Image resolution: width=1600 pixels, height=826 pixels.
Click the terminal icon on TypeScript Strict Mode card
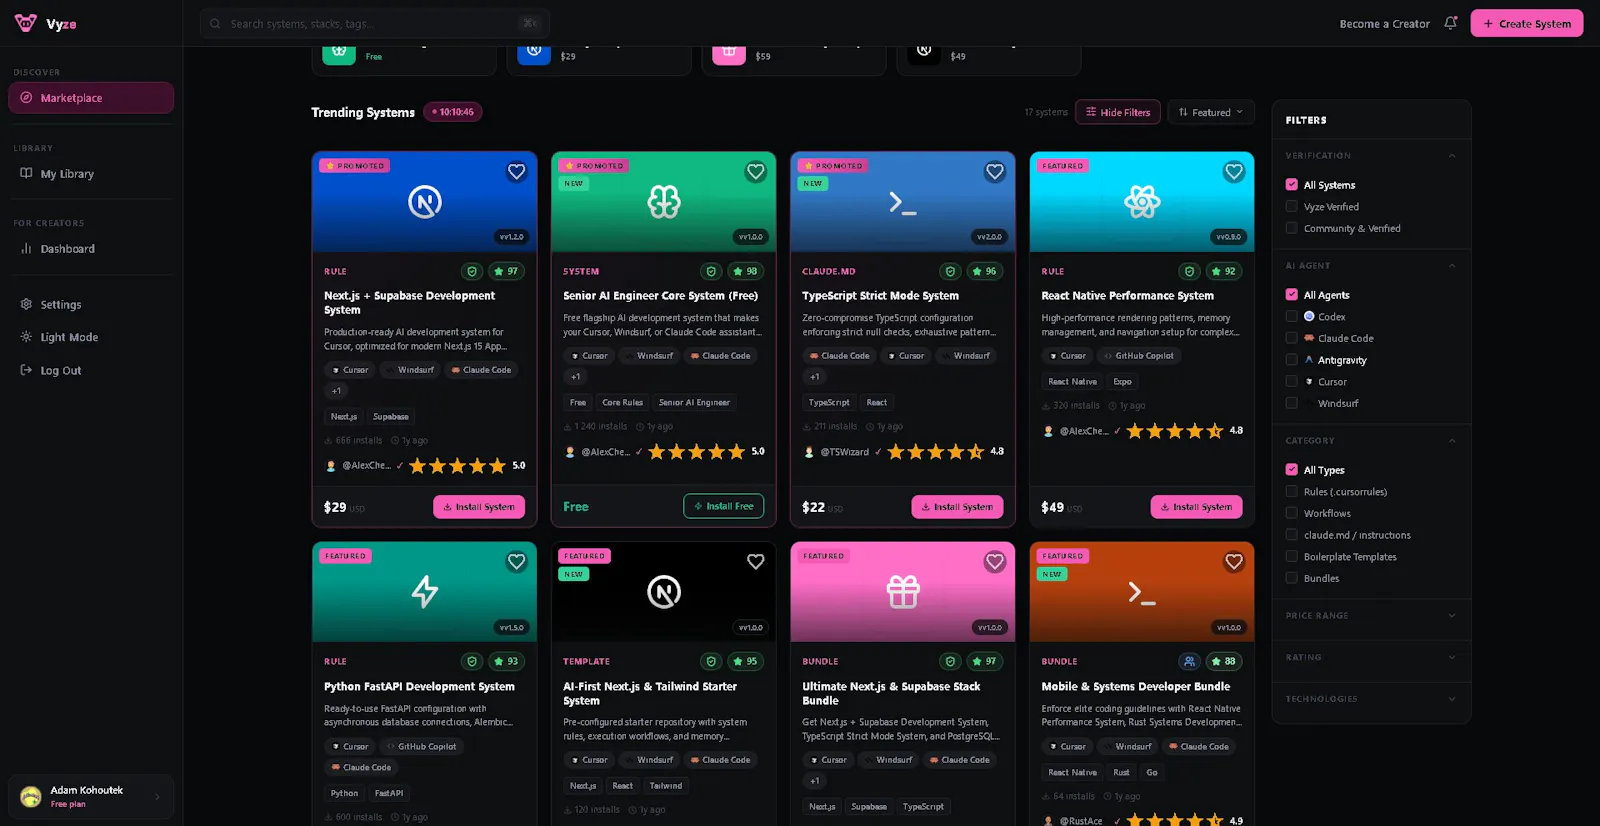[903, 203]
